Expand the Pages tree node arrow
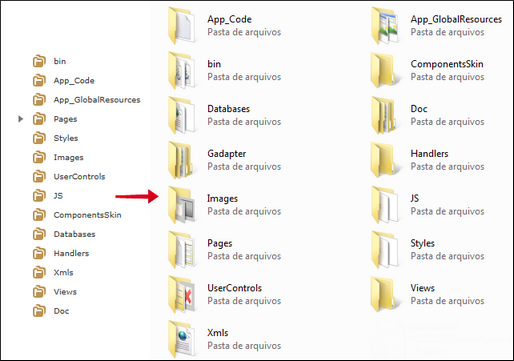 click(x=21, y=119)
